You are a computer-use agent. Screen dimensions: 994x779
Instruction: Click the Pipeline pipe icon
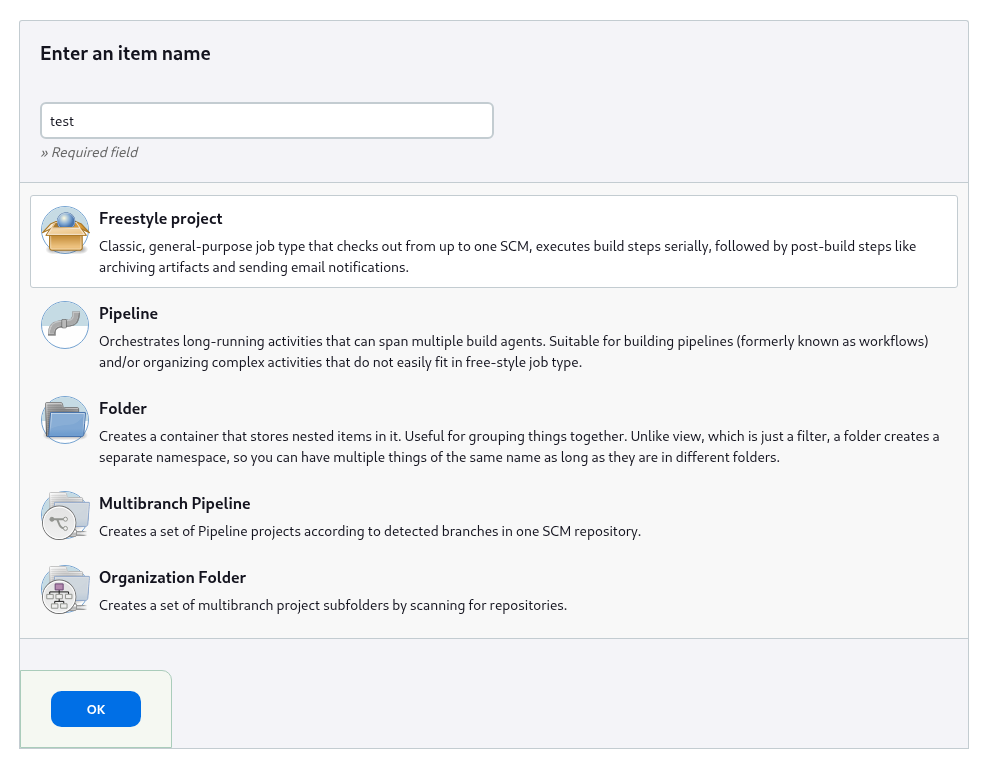pyautogui.click(x=65, y=325)
